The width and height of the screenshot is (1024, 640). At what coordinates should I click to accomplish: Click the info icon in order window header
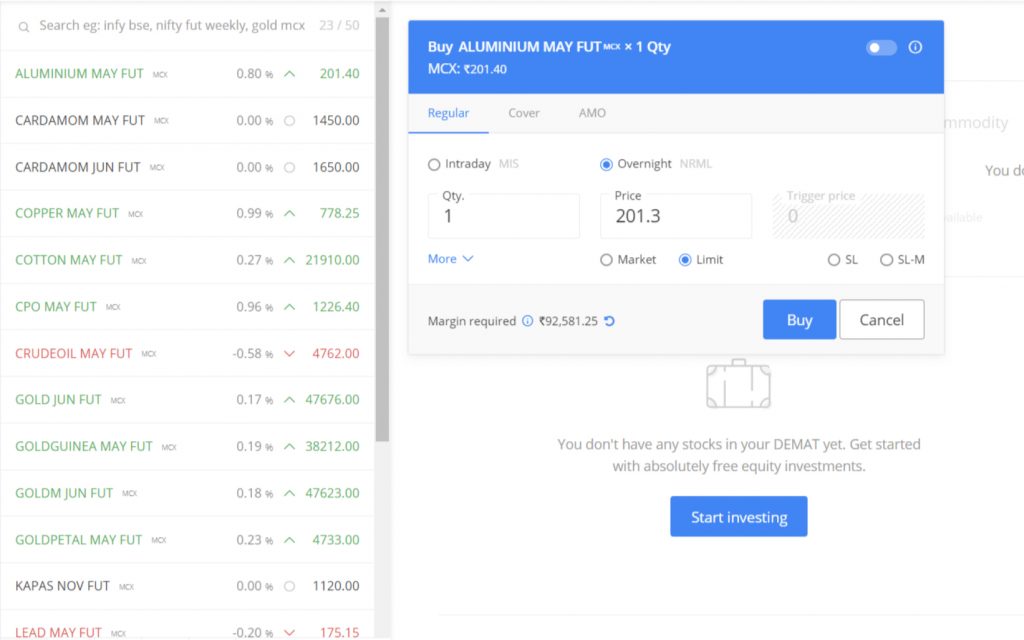[x=915, y=47]
